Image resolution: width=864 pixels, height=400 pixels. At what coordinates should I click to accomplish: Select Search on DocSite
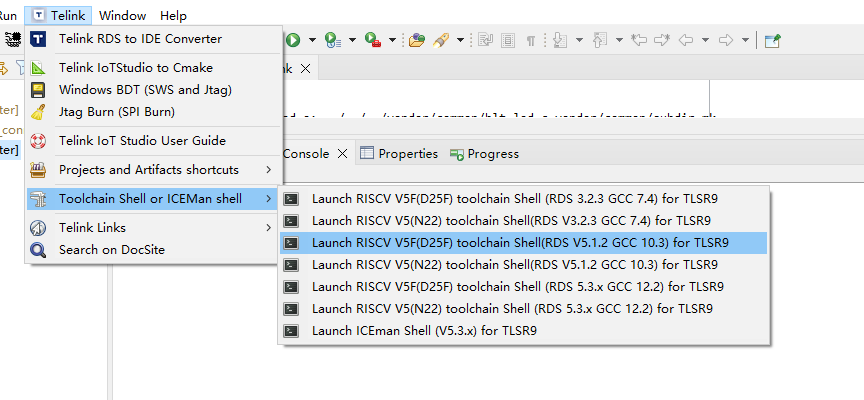[154, 250]
